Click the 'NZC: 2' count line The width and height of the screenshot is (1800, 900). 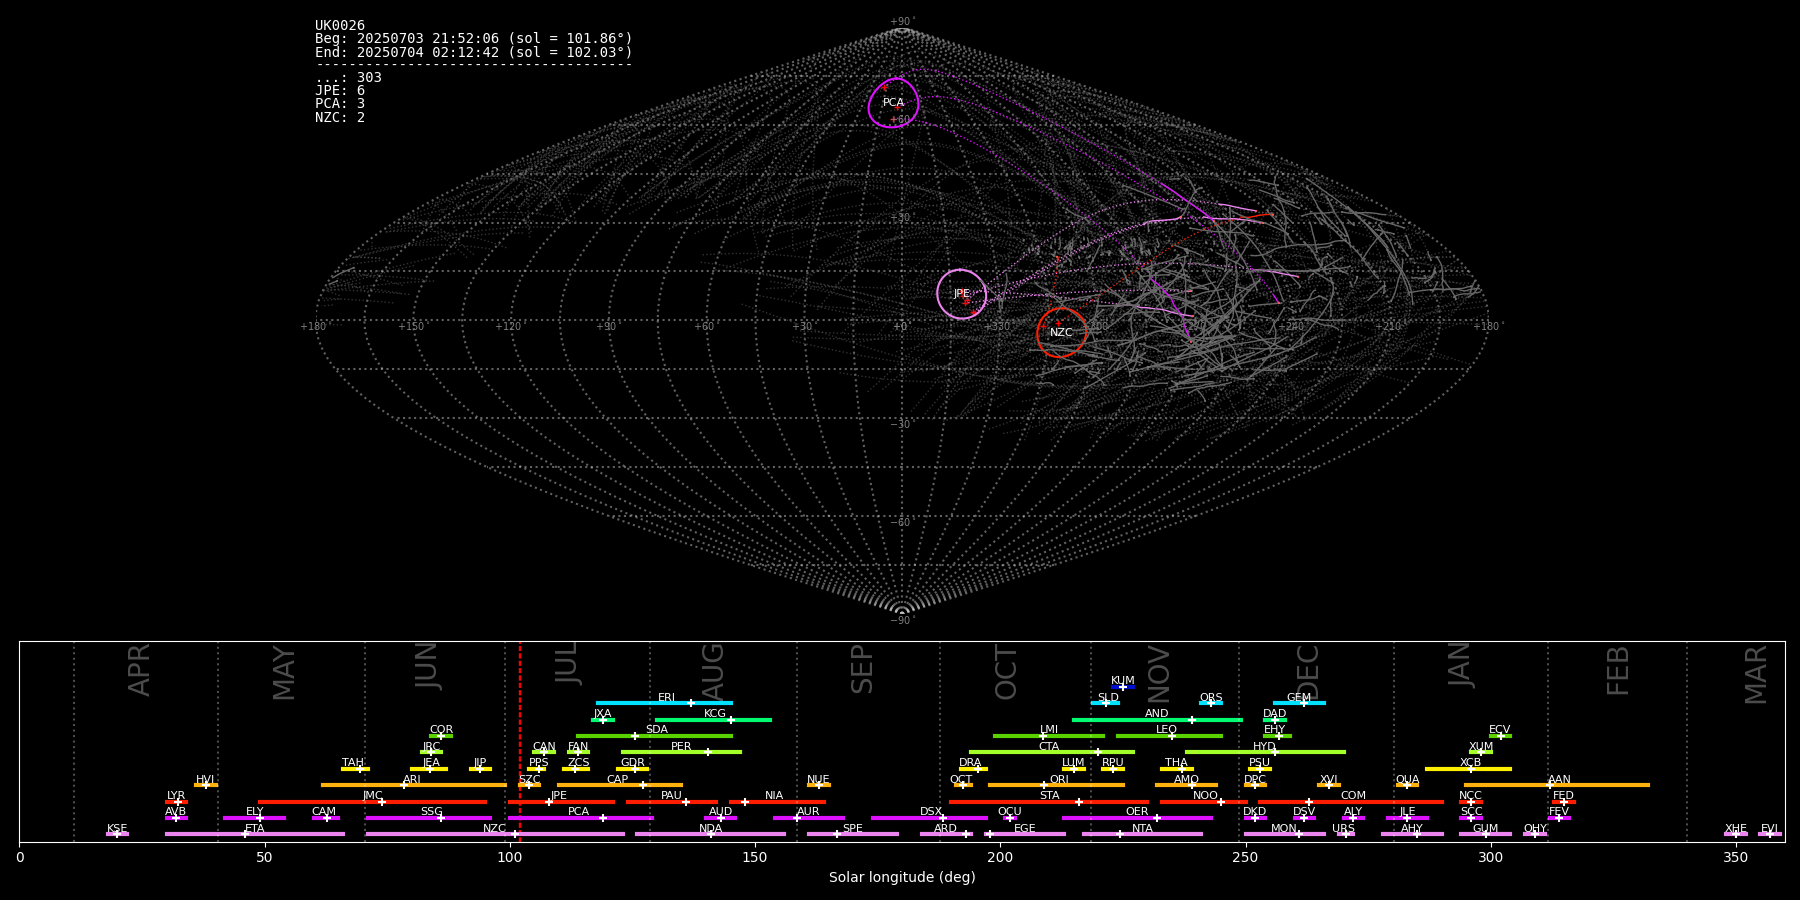pos(340,118)
